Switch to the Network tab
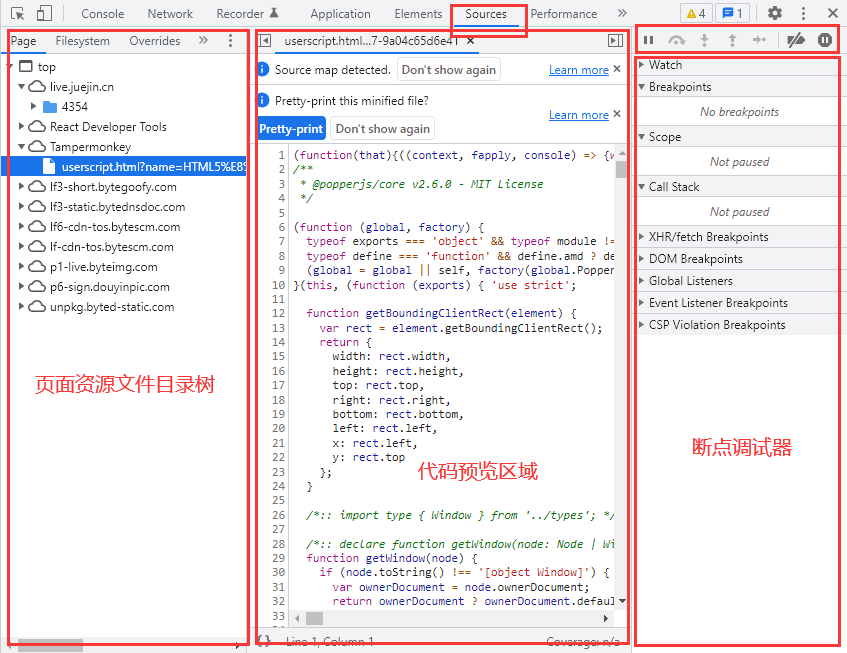The width and height of the screenshot is (847, 653). click(170, 14)
